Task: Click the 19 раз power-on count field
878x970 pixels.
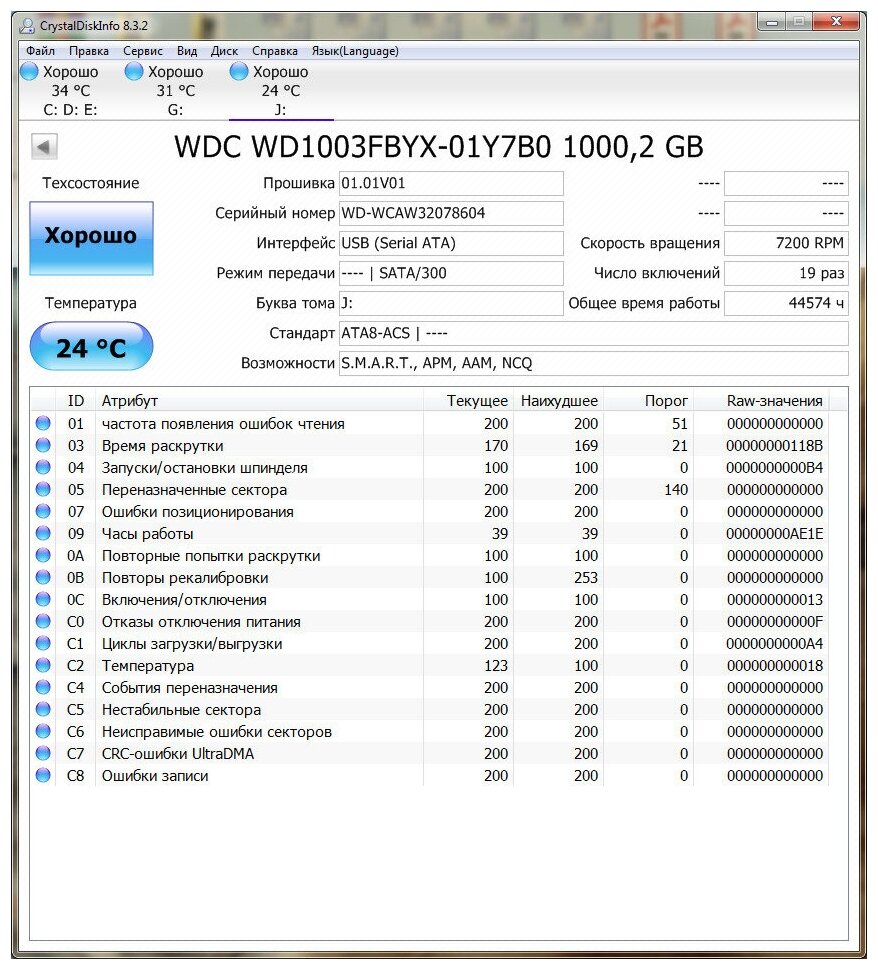Action: [786, 273]
